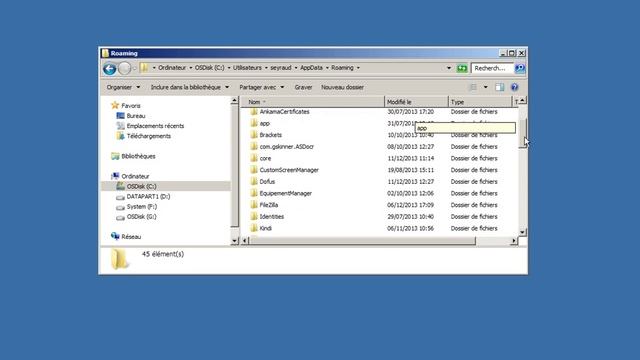Click the Forward navigation arrow

[124, 69]
